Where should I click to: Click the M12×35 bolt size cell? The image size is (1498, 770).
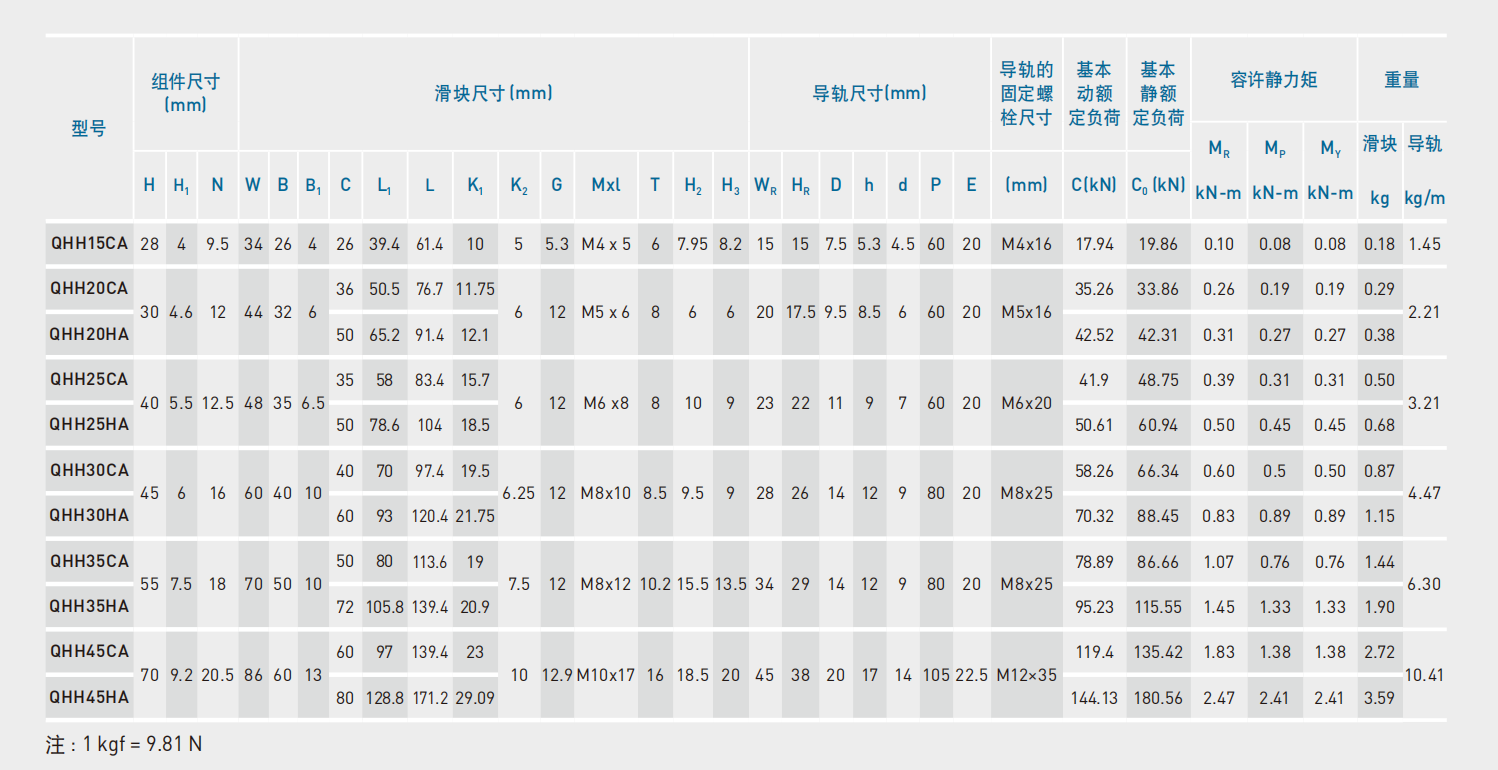1027,675
